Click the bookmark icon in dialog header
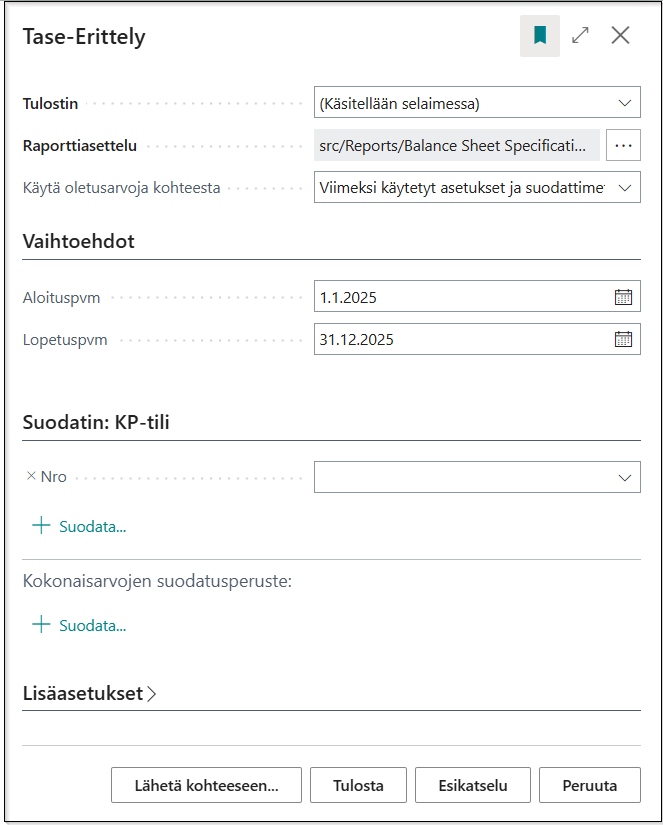The image size is (663, 825). (x=540, y=36)
